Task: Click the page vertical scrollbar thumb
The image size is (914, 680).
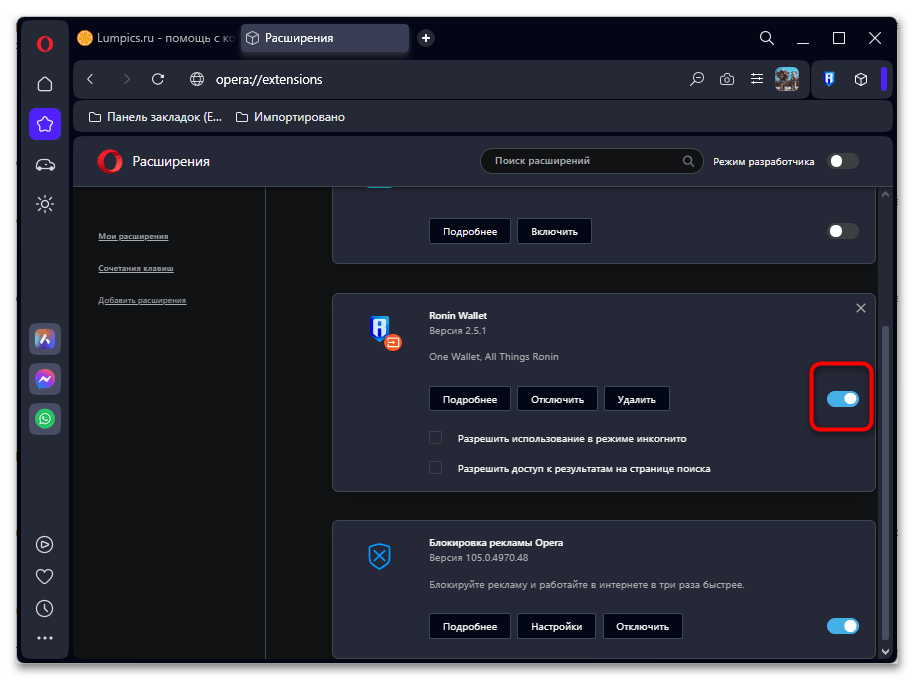Action: tap(885, 483)
